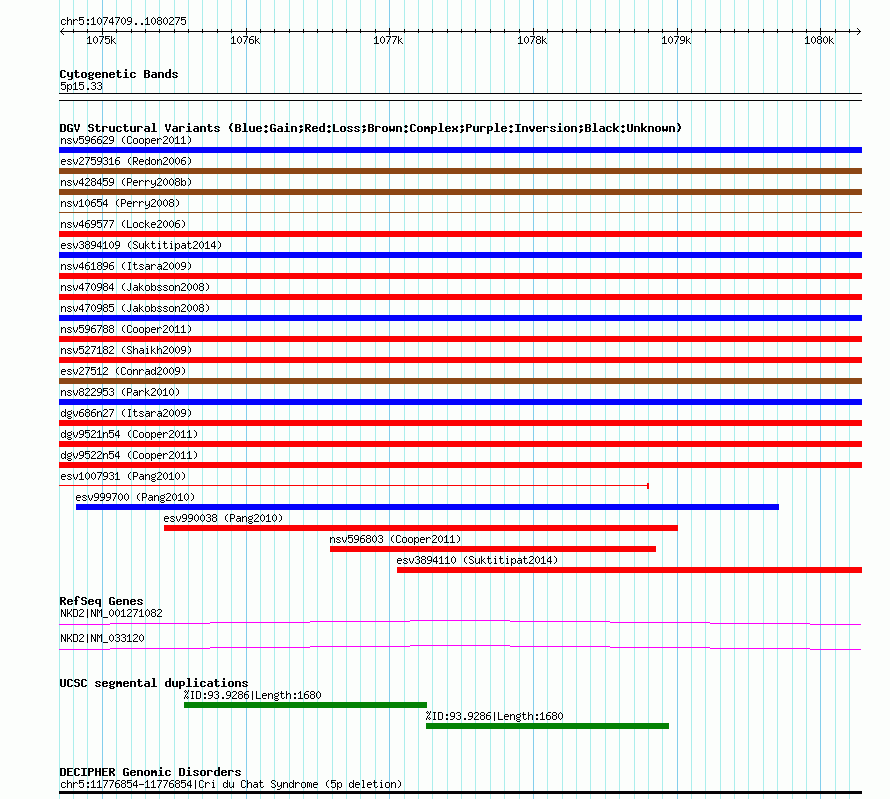
Task: Select nsv10654 (Perry2008) variant label
Action: point(120,203)
